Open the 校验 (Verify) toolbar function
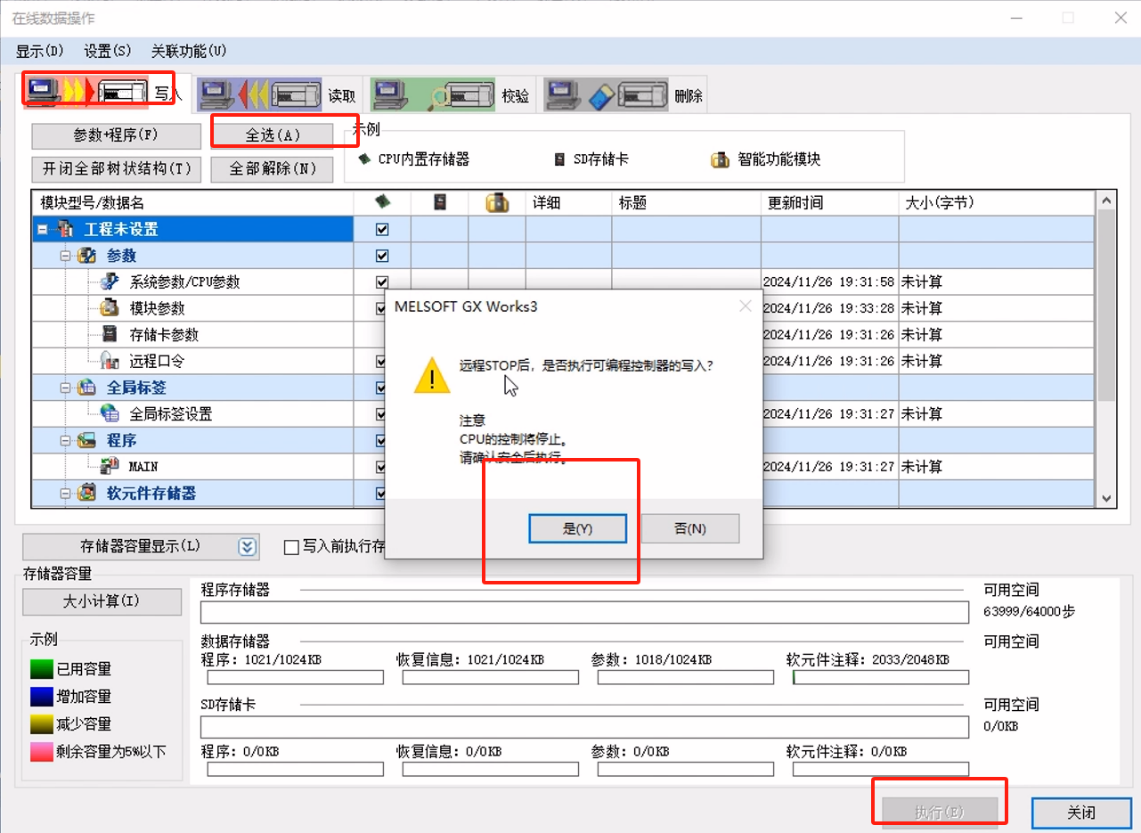The width and height of the screenshot is (1141, 833). 432,91
